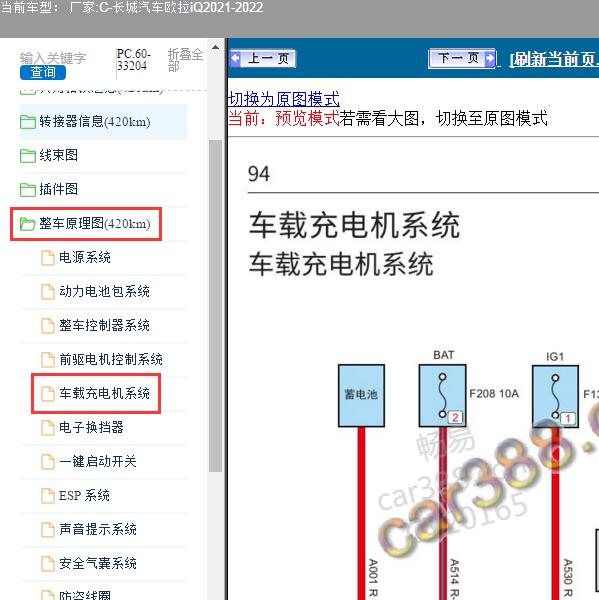This screenshot has height=600, width=599.
Task: Click folder icon beside 线束图
Action: (28, 156)
